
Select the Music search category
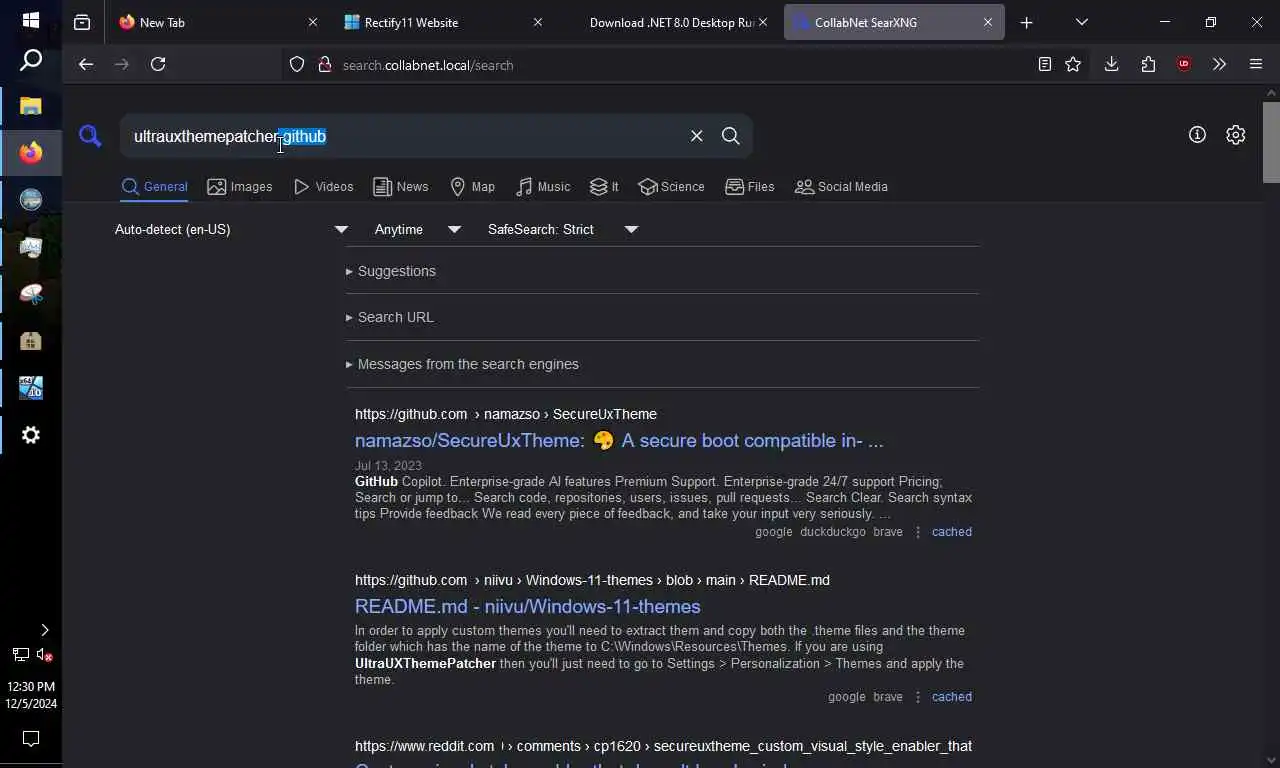544,186
